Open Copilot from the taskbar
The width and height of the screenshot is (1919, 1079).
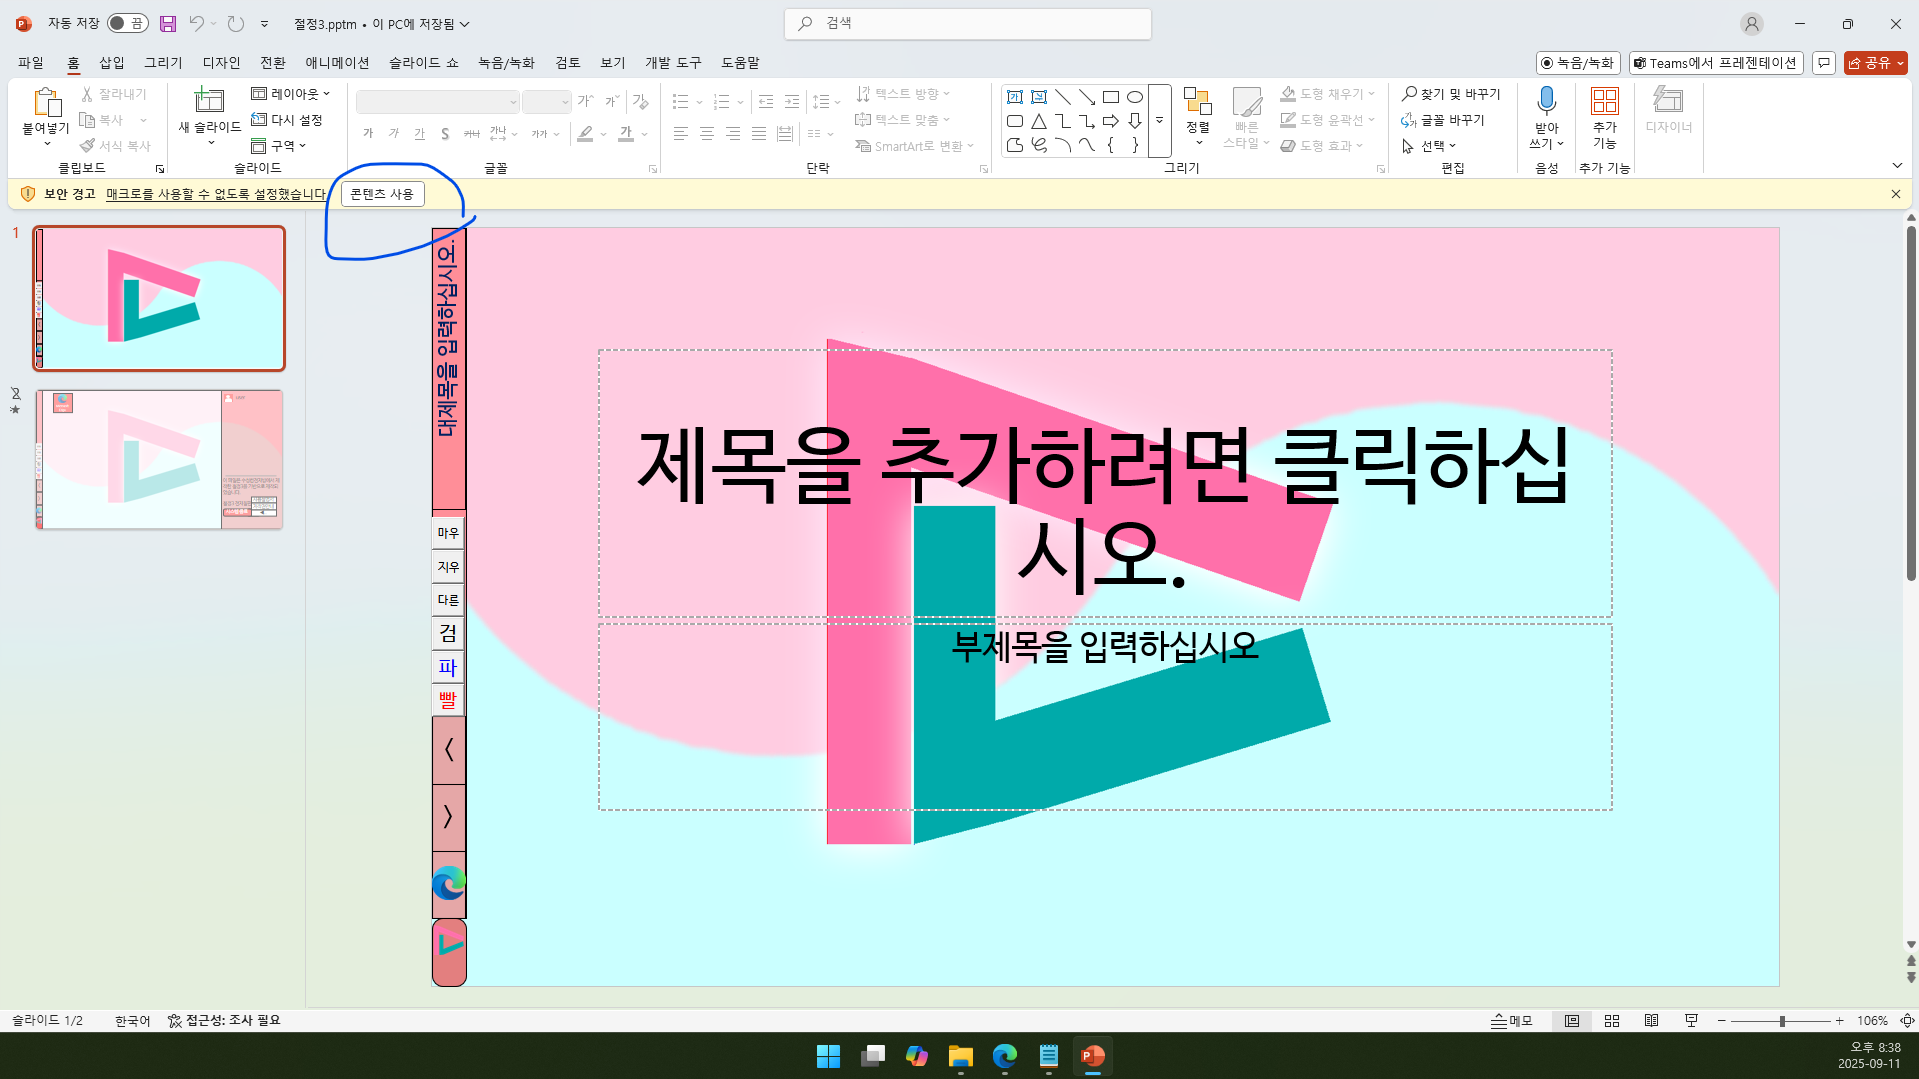point(917,1056)
